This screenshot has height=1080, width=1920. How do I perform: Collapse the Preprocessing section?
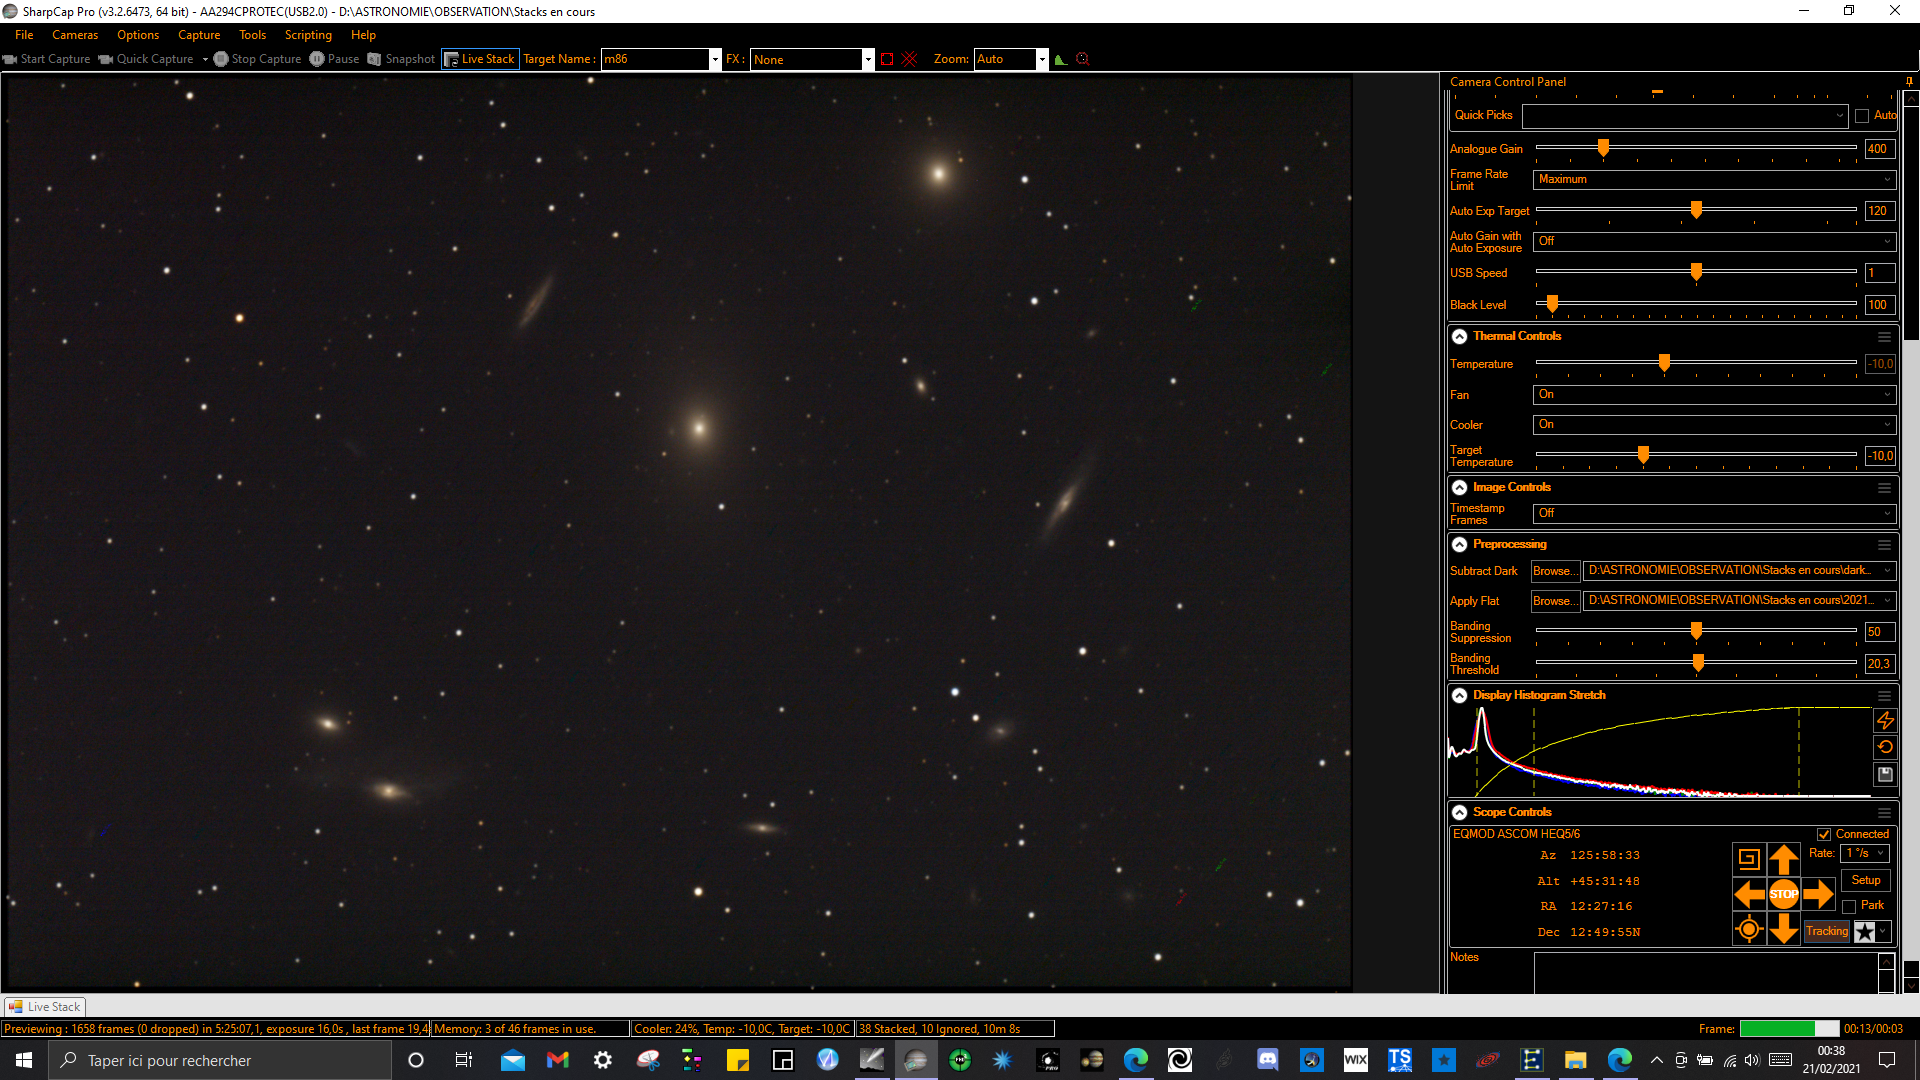[x=1460, y=545]
